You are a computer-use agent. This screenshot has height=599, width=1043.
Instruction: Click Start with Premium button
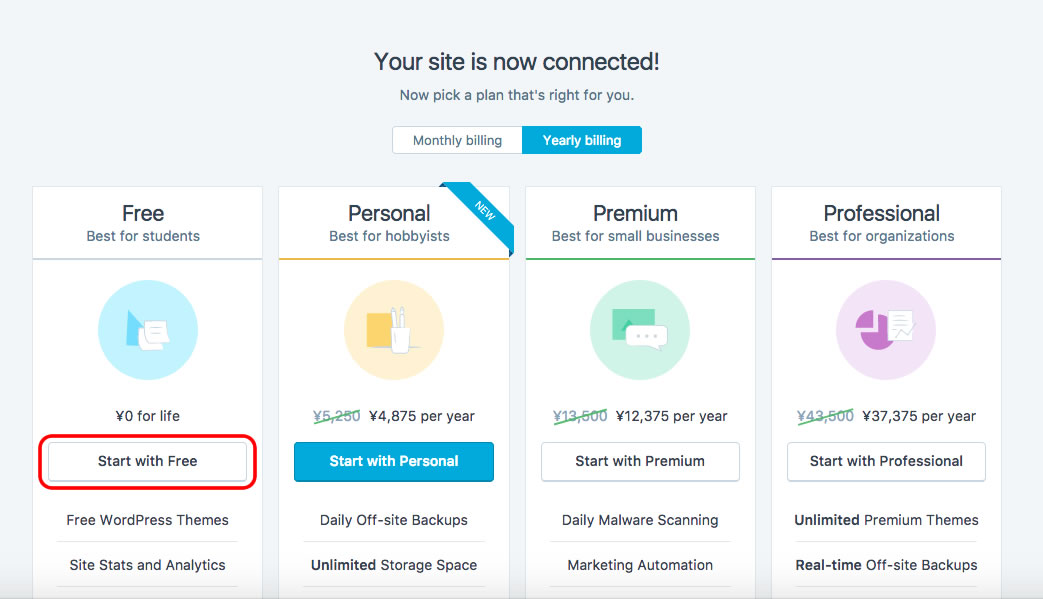tap(640, 461)
